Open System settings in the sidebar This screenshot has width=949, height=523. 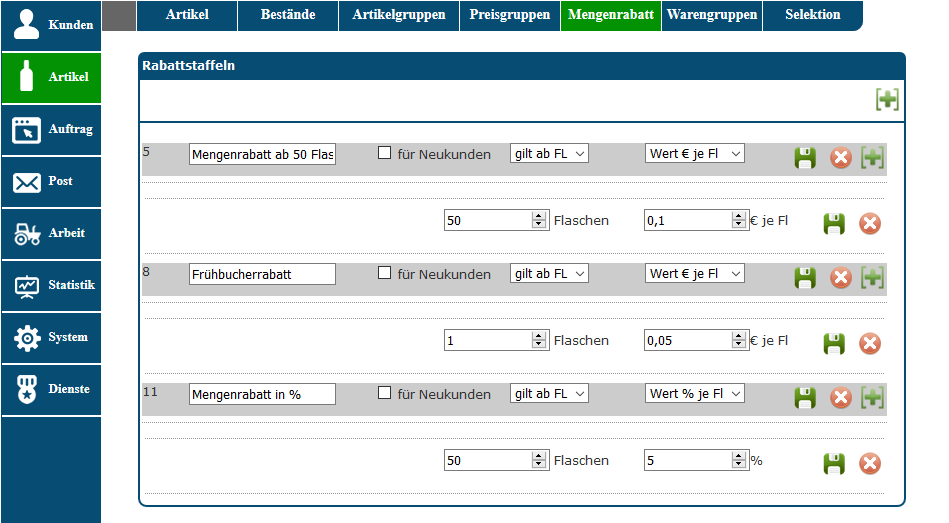[x=51, y=338]
